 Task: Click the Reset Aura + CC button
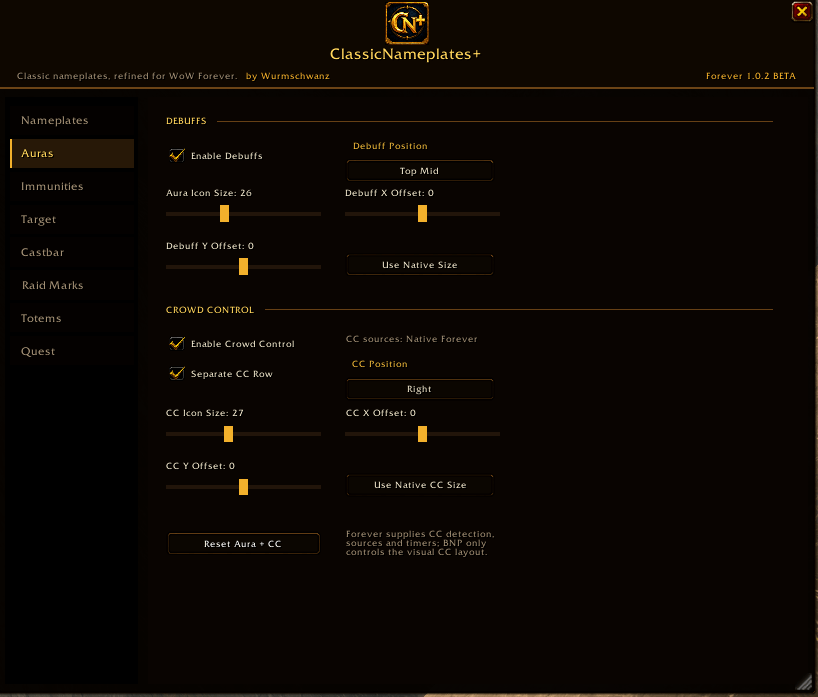(244, 544)
